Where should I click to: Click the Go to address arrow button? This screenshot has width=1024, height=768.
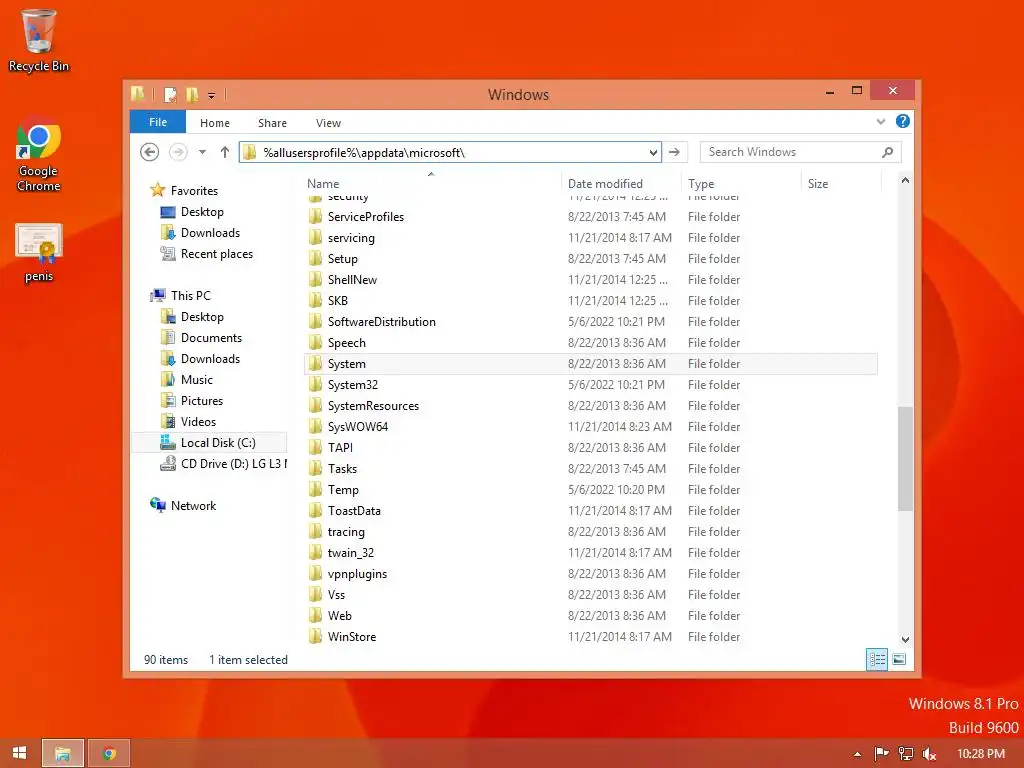(675, 152)
